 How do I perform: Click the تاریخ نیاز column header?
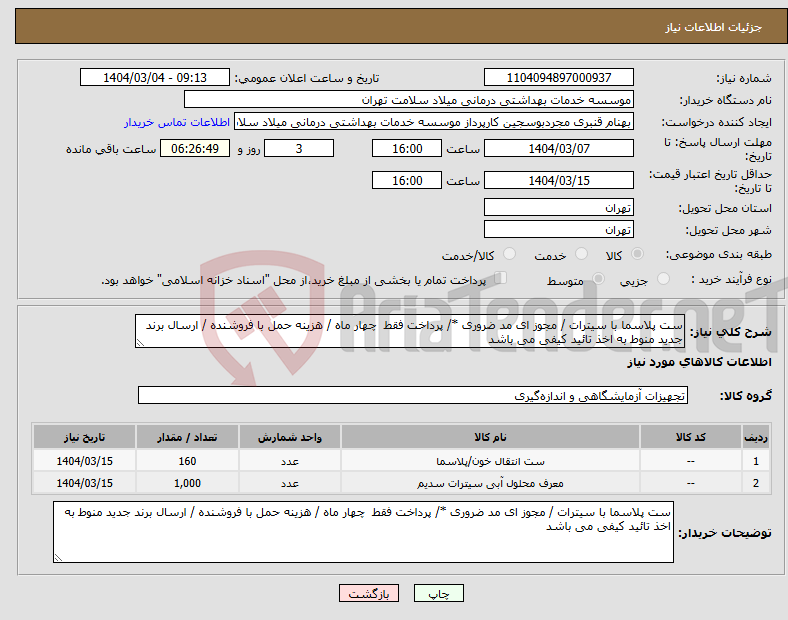click(84, 437)
